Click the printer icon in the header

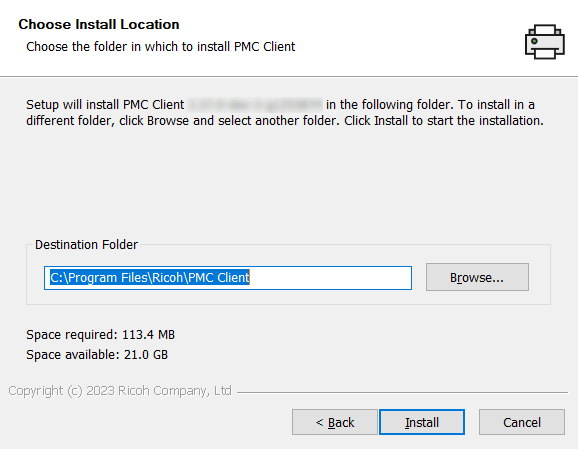[544, 42]
